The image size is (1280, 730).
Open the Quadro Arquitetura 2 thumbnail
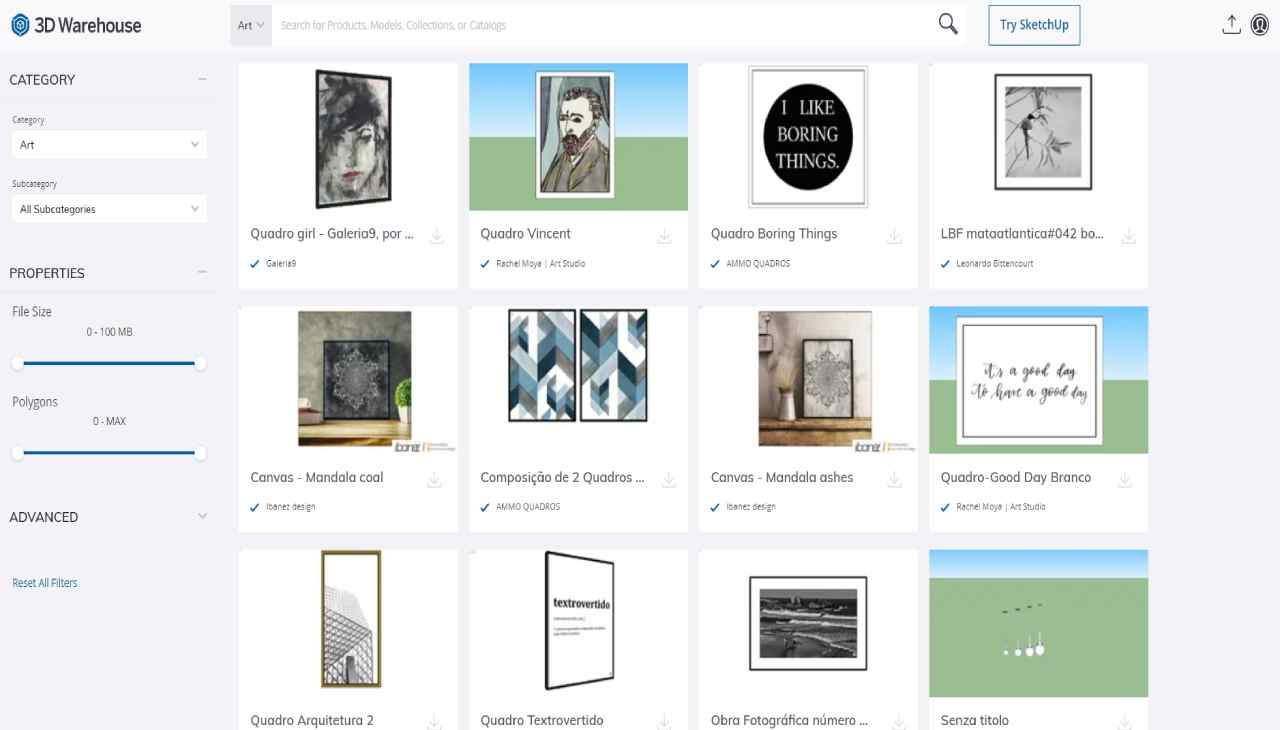tap(348, 623)
